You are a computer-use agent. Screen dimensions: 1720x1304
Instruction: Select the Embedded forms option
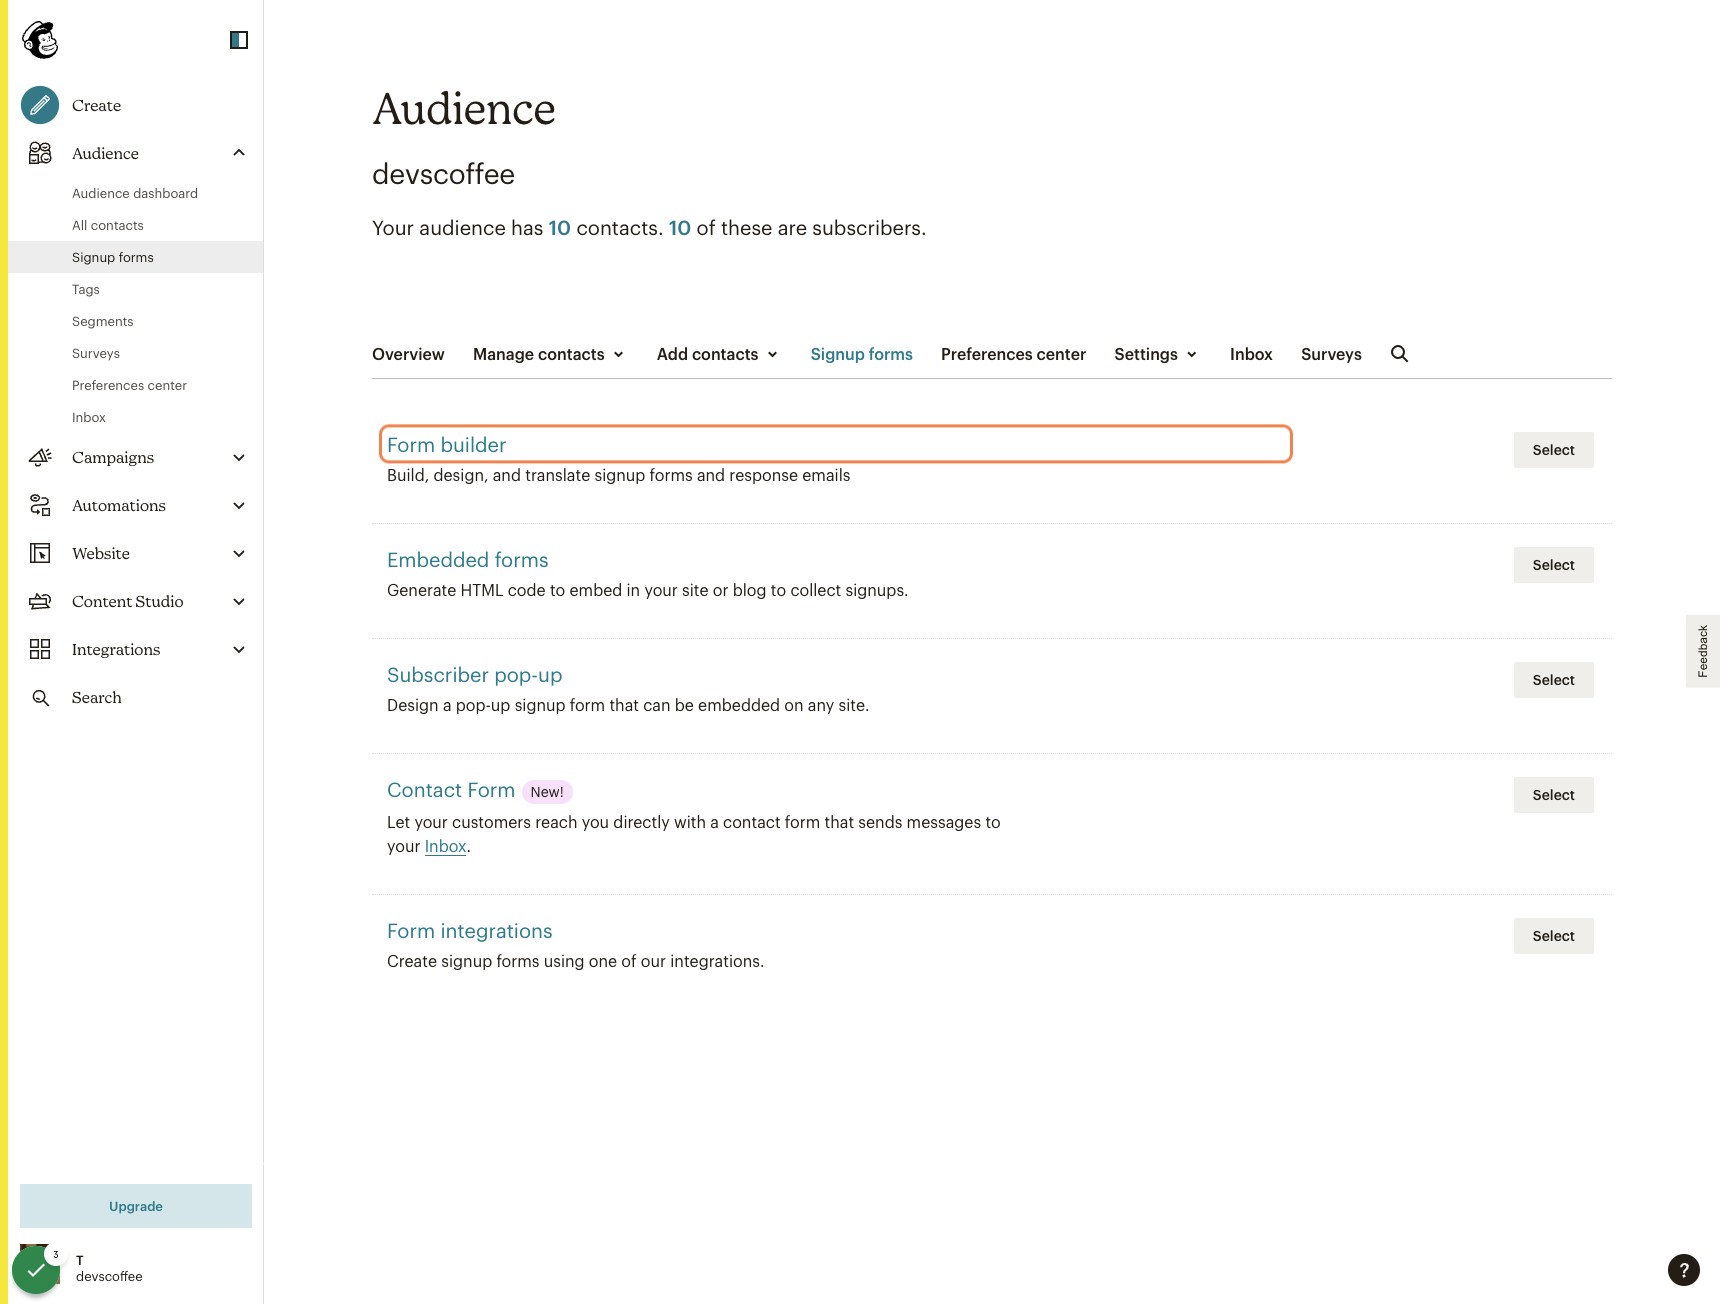[1553, 565]
